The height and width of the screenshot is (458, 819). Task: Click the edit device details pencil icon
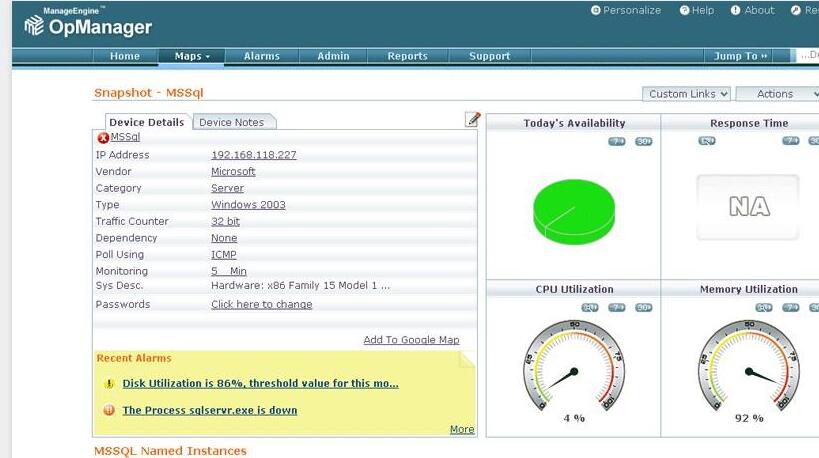(x=472, y=120)
